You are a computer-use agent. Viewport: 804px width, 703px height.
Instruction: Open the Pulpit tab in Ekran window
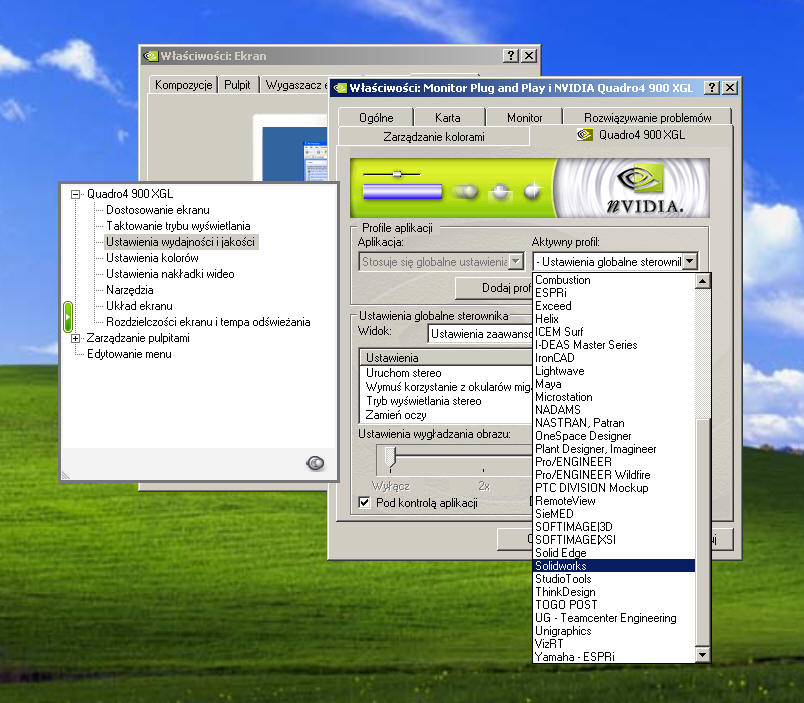(237, 85)
